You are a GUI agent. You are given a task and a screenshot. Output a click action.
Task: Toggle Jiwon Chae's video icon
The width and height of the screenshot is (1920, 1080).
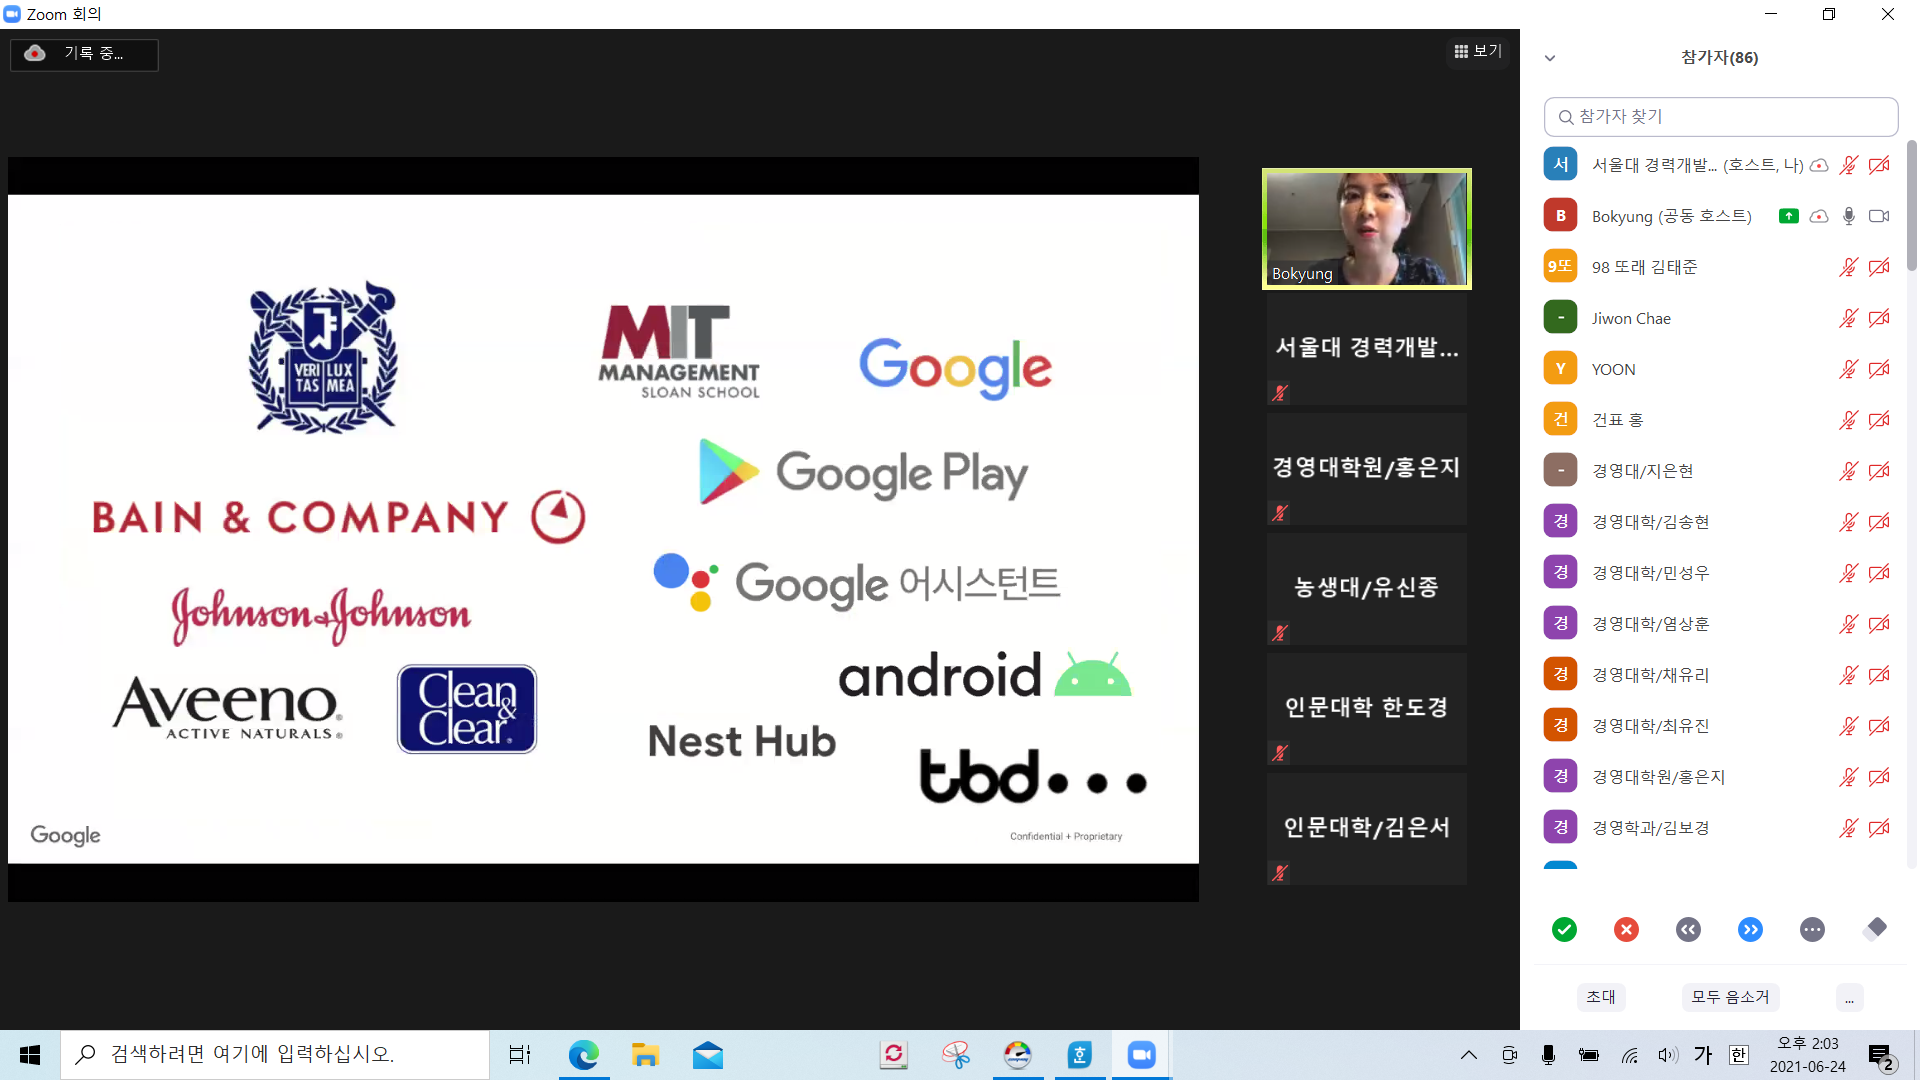pyautogui.click(x=1879, y=318)
